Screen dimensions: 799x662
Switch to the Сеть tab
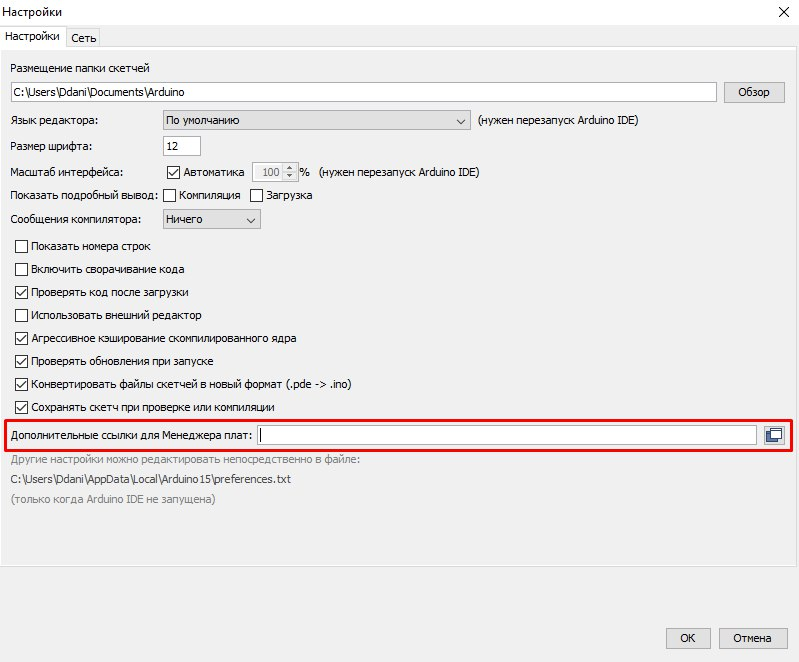tap(83, 37)
